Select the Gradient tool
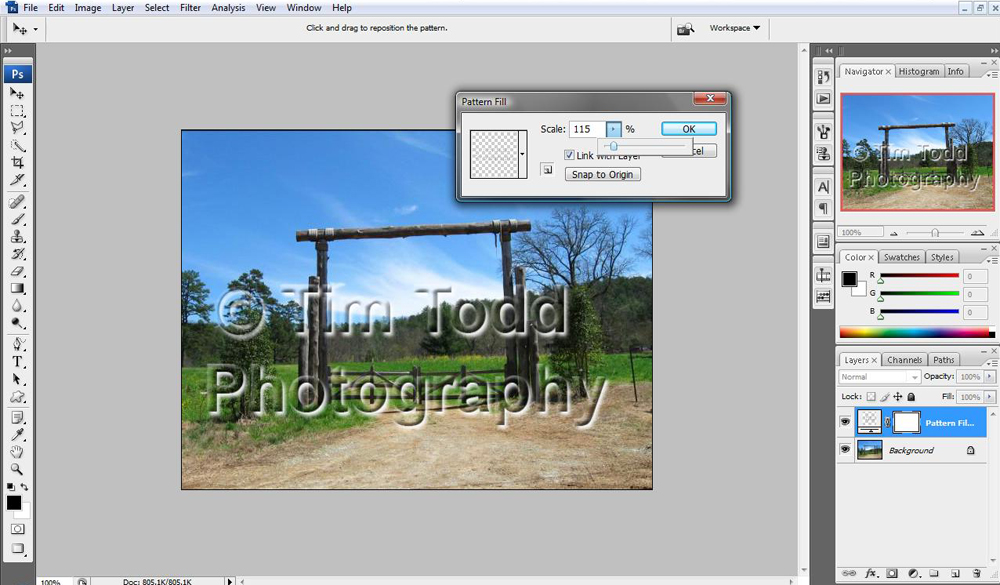 pyautogui.click(x=17, y=288)
